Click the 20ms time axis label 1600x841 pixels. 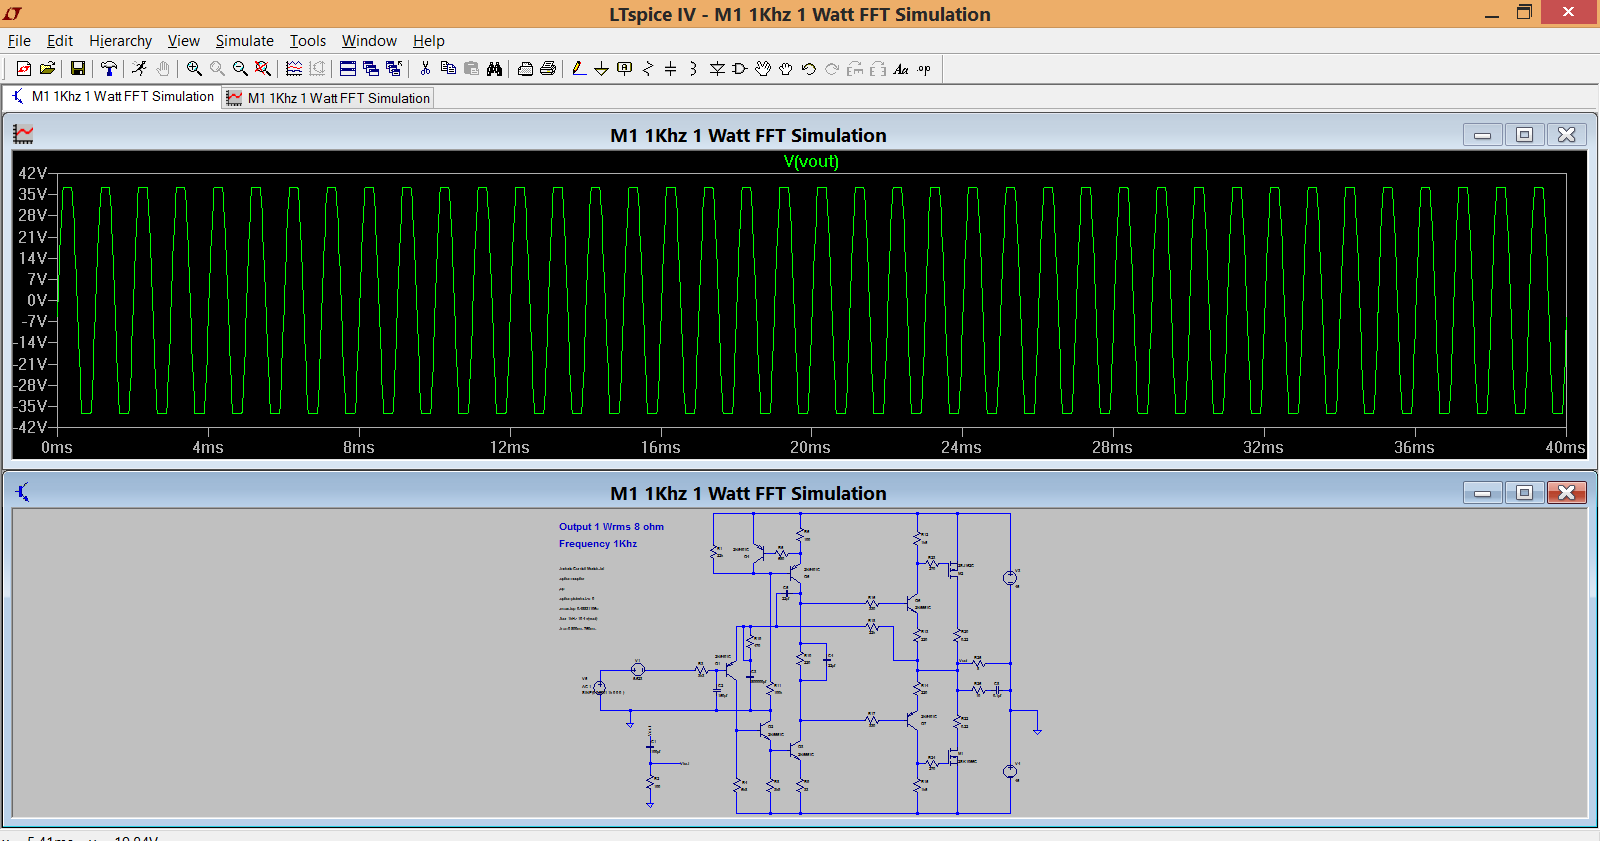pyautogui.click(x=810, y=447)
